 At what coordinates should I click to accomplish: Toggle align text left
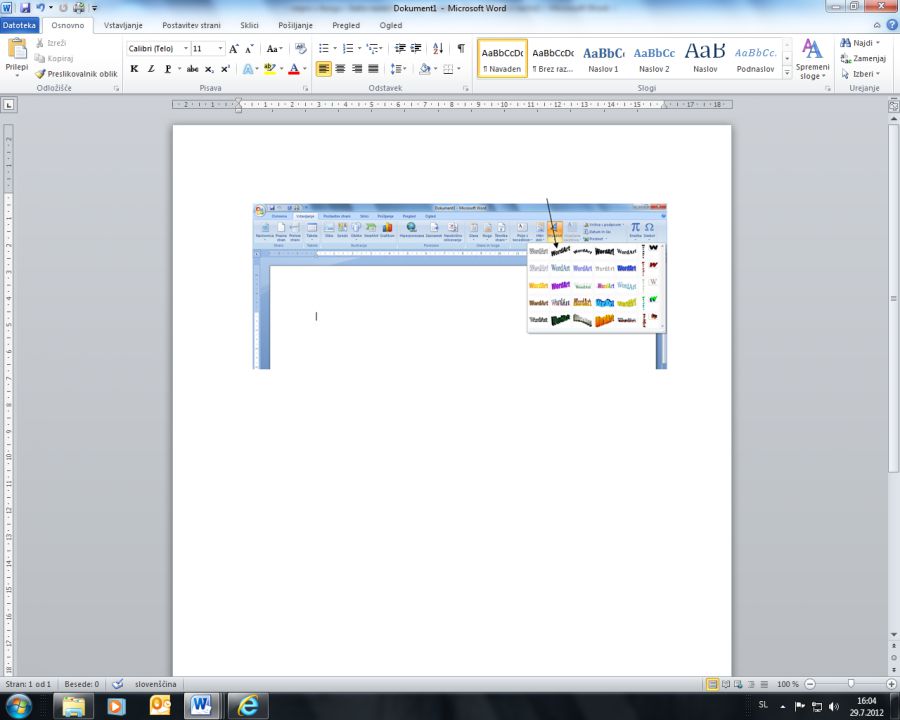[324, 69]
